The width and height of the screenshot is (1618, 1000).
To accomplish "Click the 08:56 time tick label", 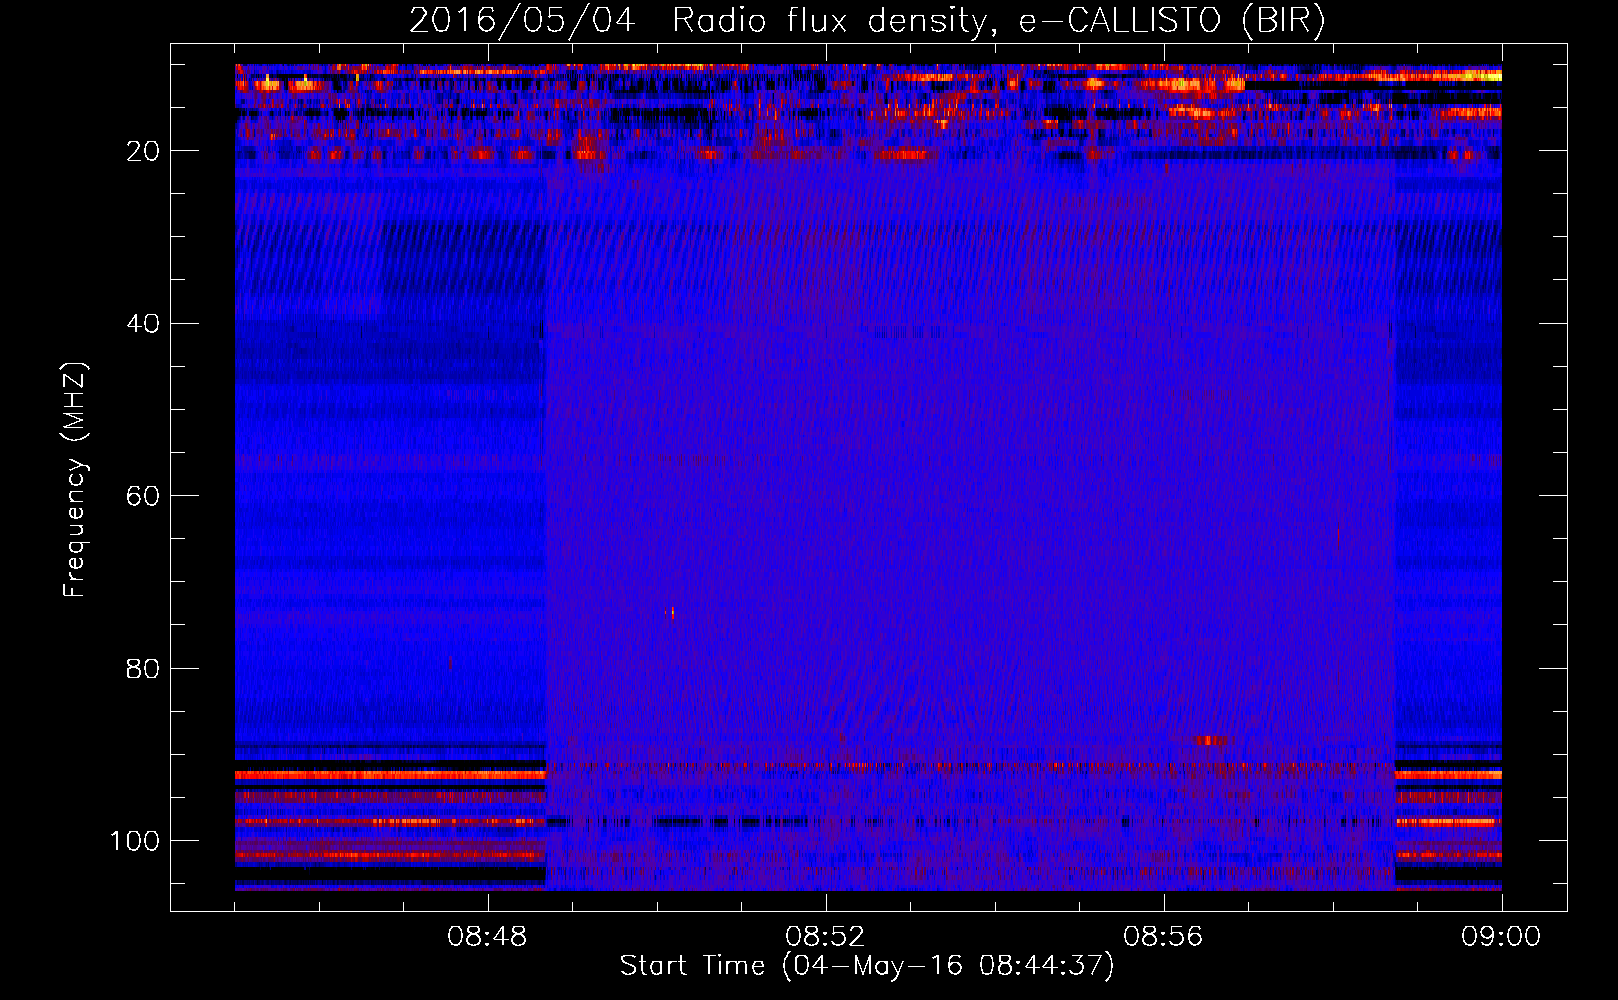I will (x=1163, y=937).
